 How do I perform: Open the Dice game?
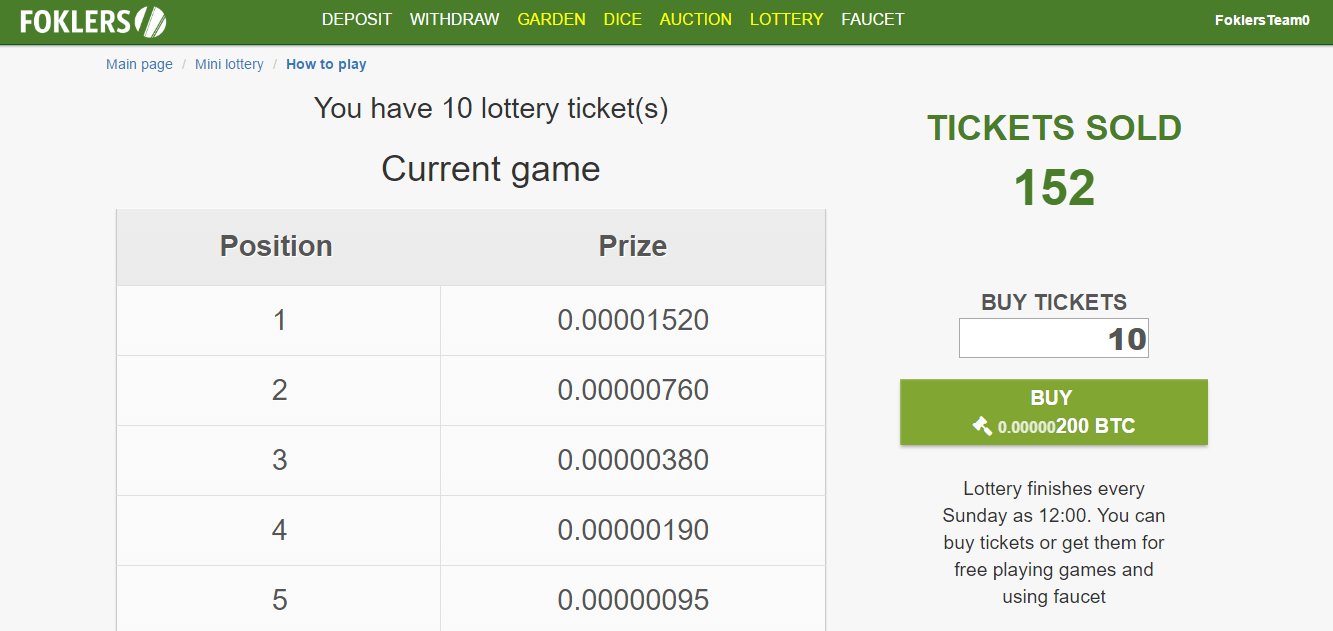(x=623, y=19)
